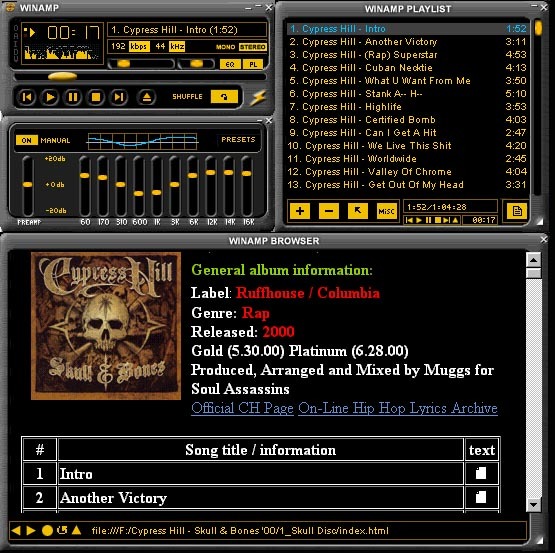Click the mini play button in playlist
The width and height of the screenshot is (555, 553).
tap(419, 220)
